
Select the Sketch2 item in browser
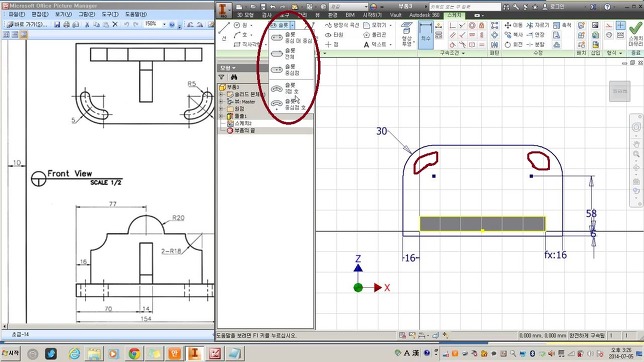(240, 123)
